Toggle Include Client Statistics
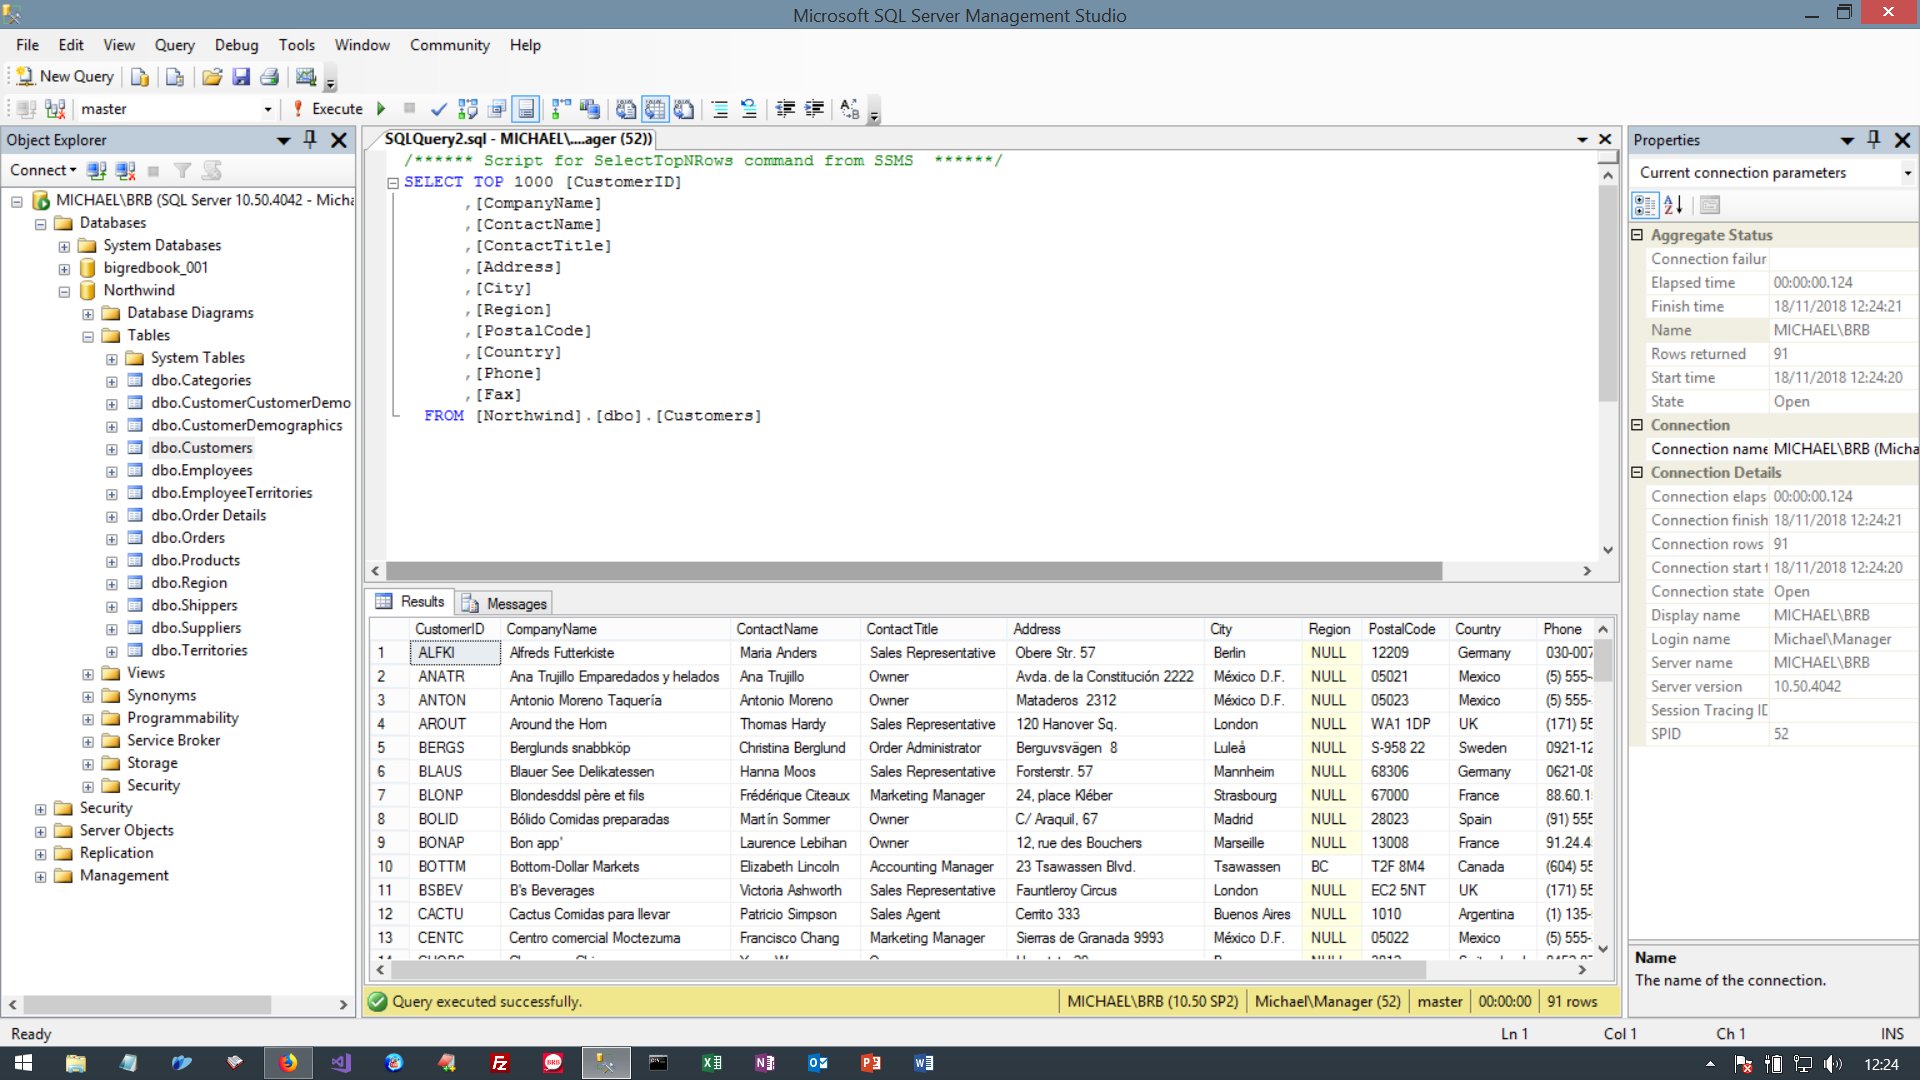Image resolution: width=1920 pixels, height=1080 pixels. [x=589, y=109]
